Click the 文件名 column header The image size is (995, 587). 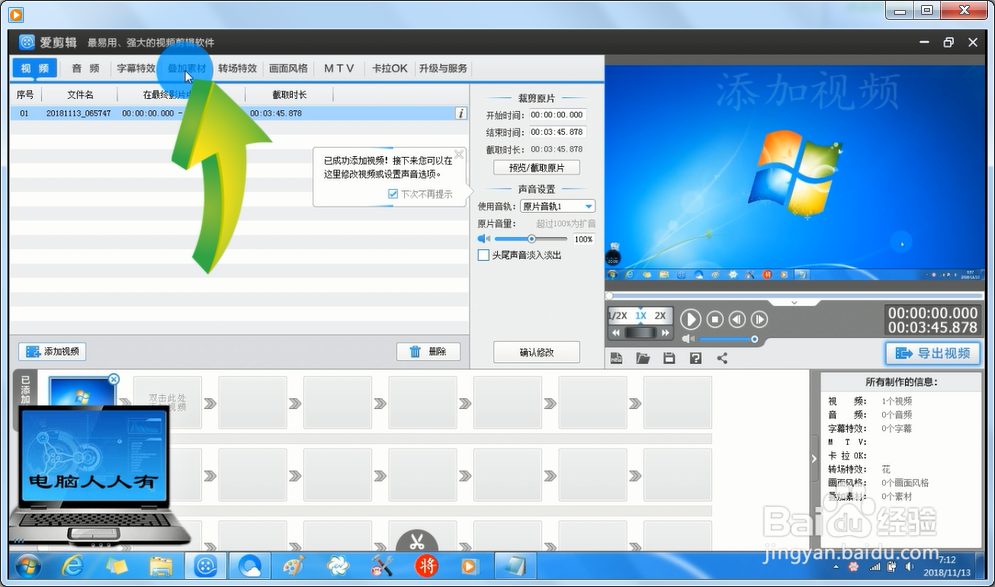pyautogui.click(x=80, y=95)
